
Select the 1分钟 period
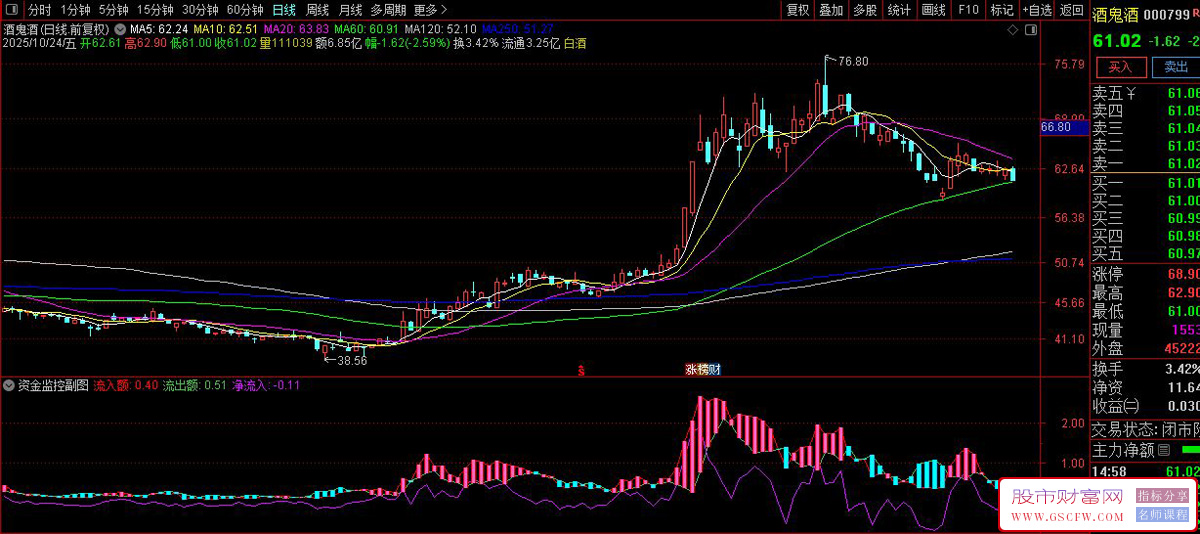(76, 10)
